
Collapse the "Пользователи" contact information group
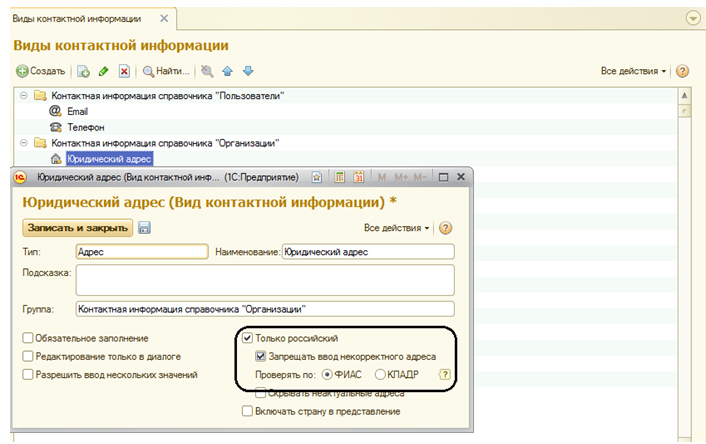click(x=23, y=96)
